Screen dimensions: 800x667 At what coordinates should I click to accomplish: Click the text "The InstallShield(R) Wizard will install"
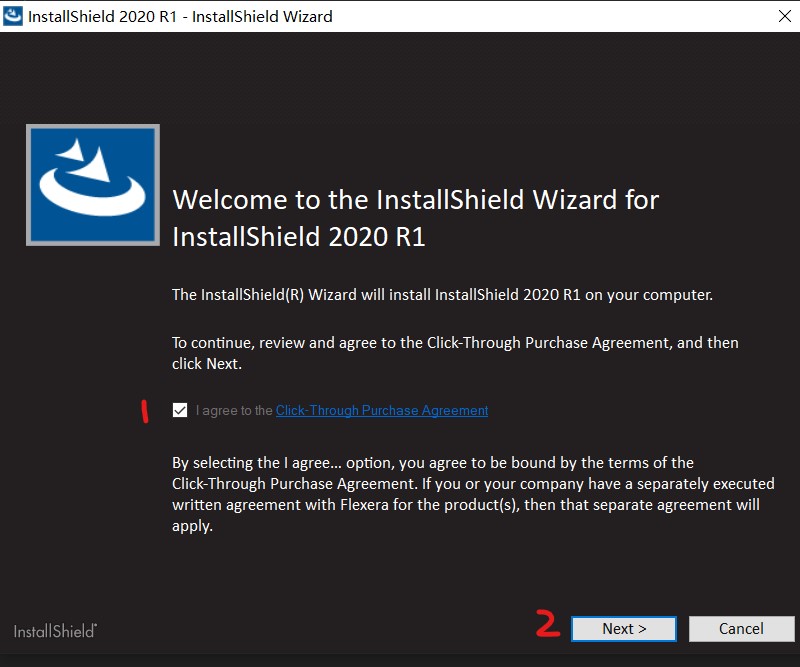click(x=304, y=295)
